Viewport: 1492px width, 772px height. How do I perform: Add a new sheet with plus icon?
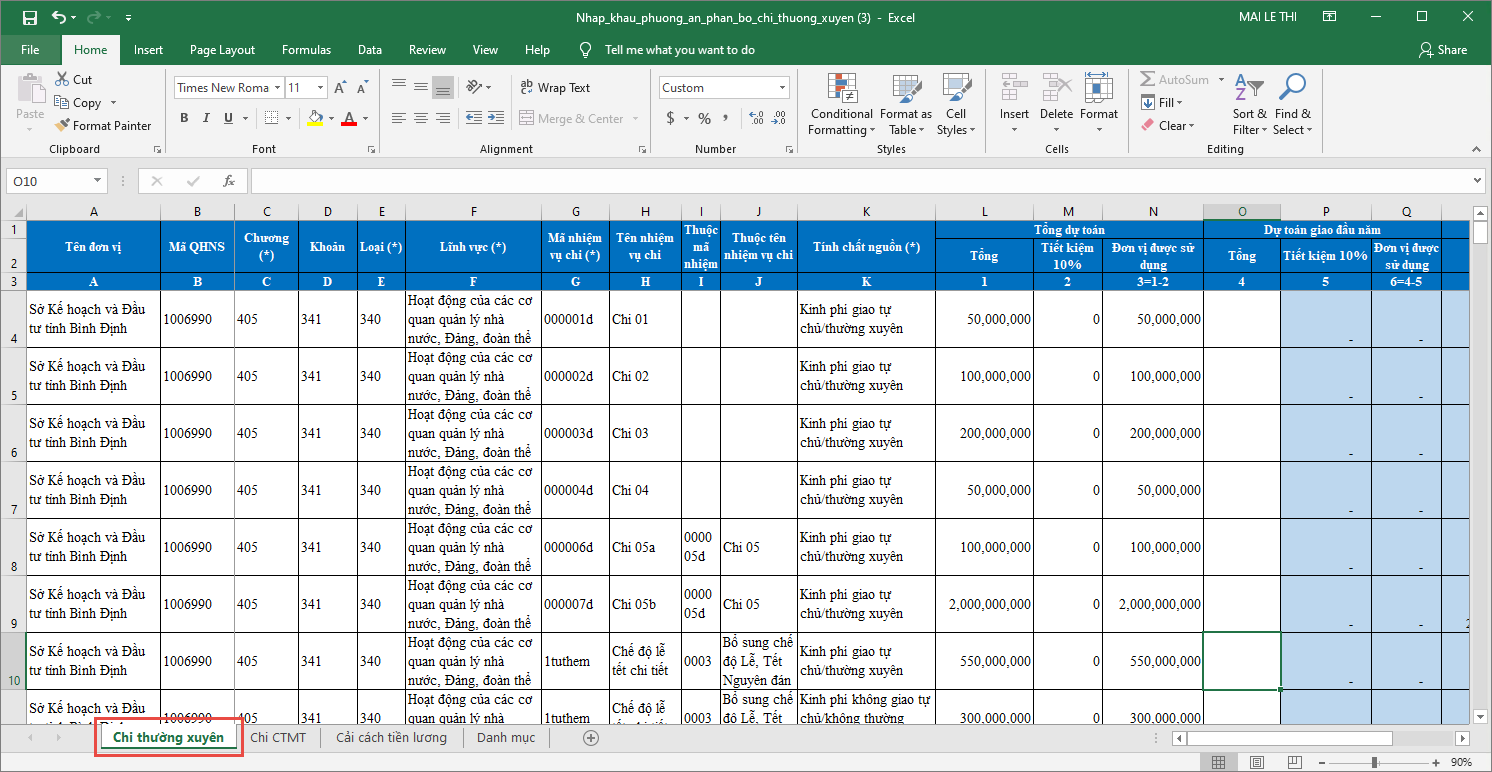[x=591, y=738]
